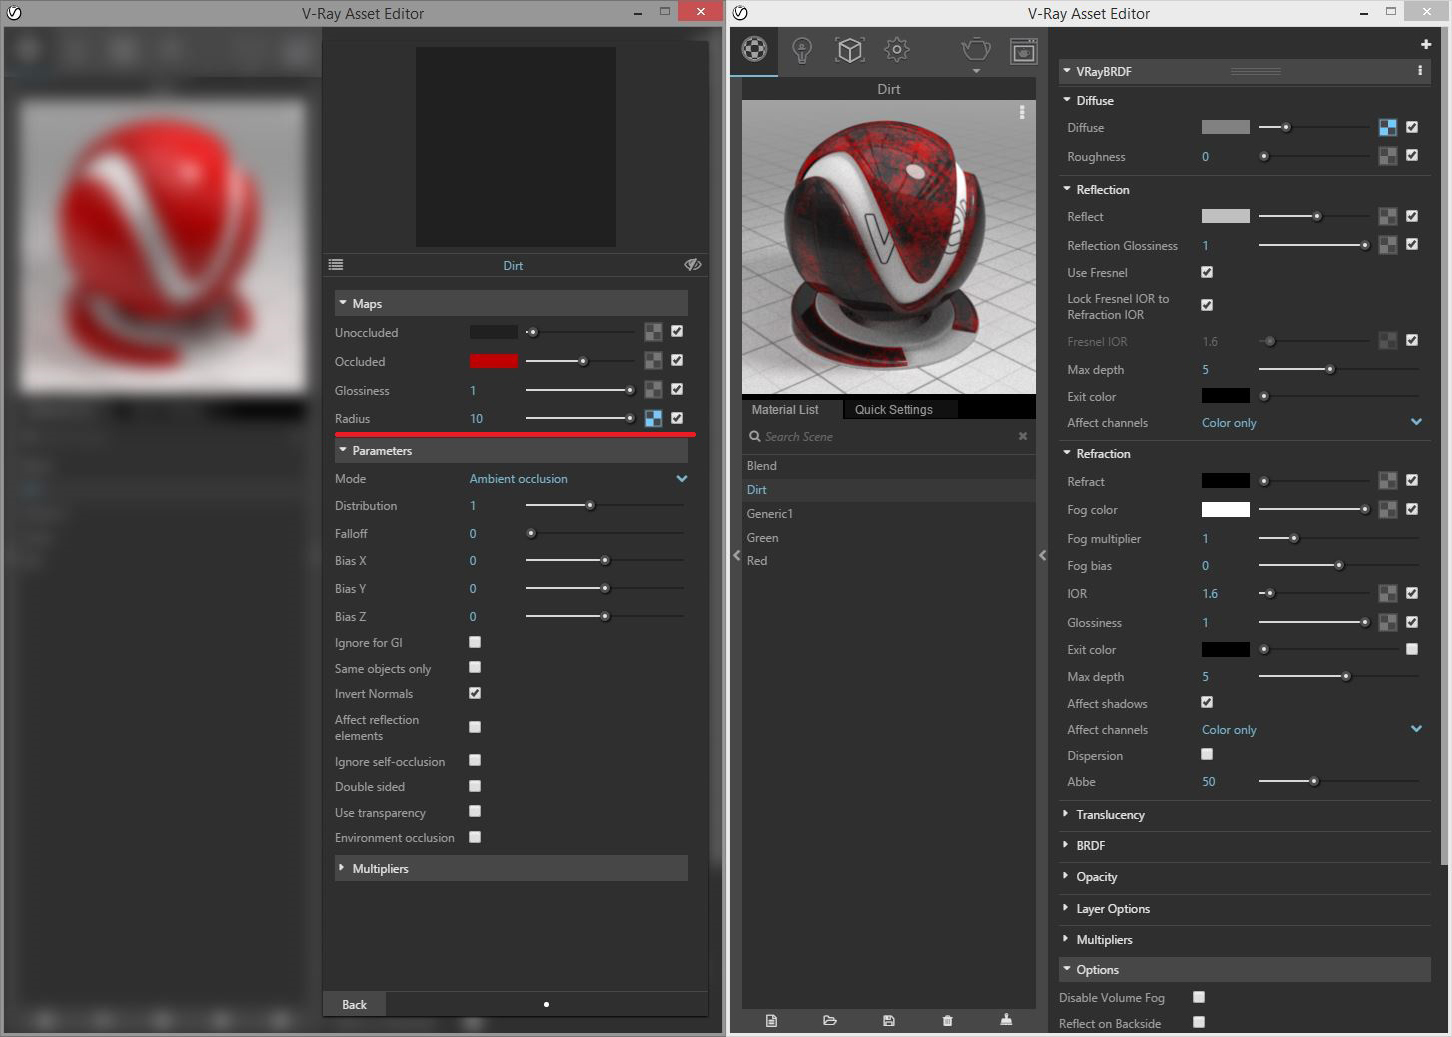Expand the BRDF section
The height and width of the screenshot is (1037, 1452).
coord(1245,846)
